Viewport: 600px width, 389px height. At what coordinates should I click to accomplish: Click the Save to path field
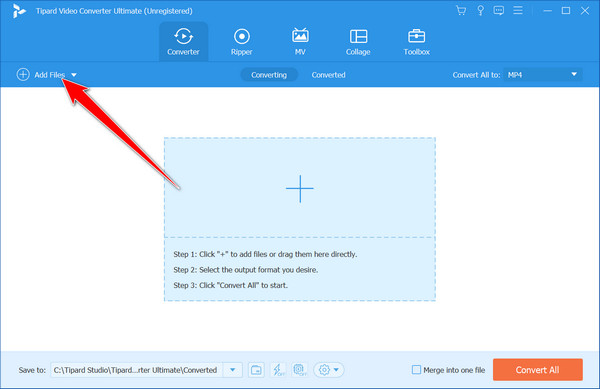tap(136, 370)
